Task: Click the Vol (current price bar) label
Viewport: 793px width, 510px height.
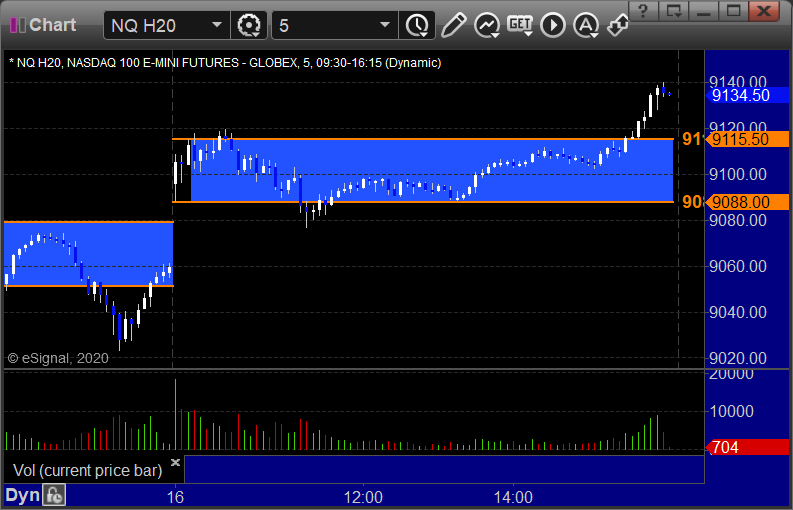Action: [87, 471]
